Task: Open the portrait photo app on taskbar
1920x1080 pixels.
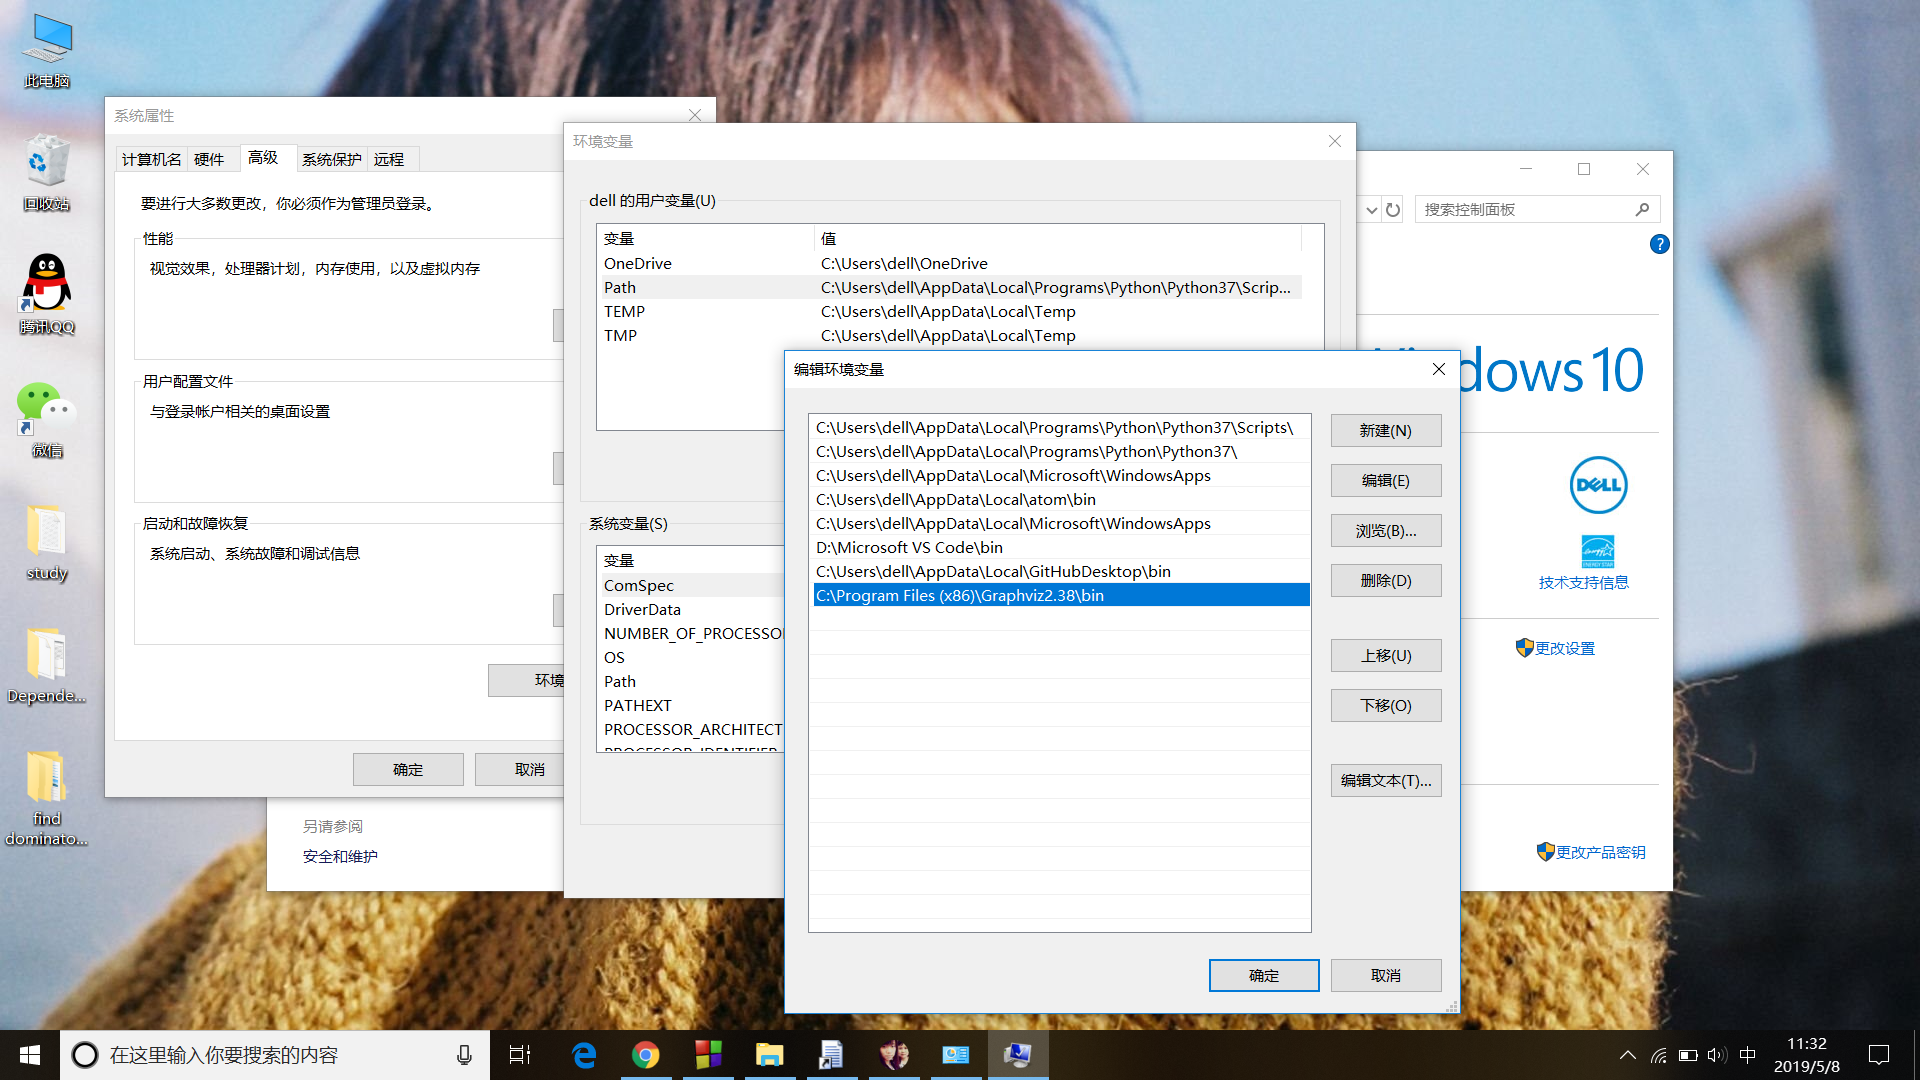Action: coord(893,1055)
